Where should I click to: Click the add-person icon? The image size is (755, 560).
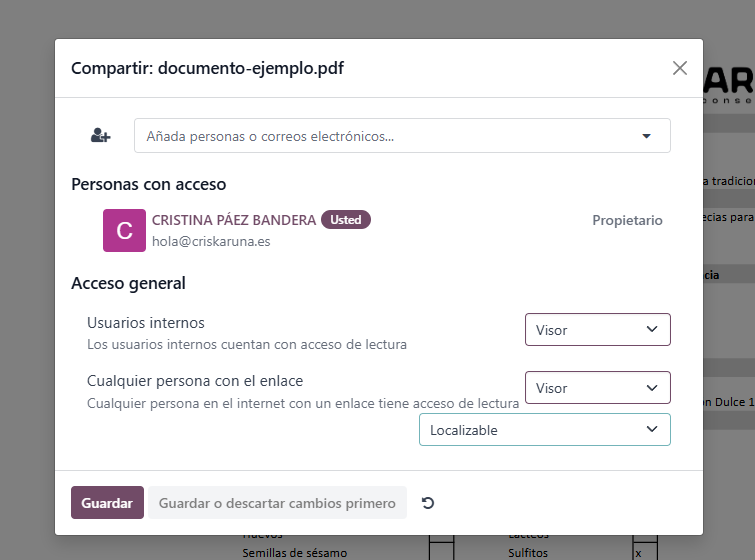coord(100,136)
